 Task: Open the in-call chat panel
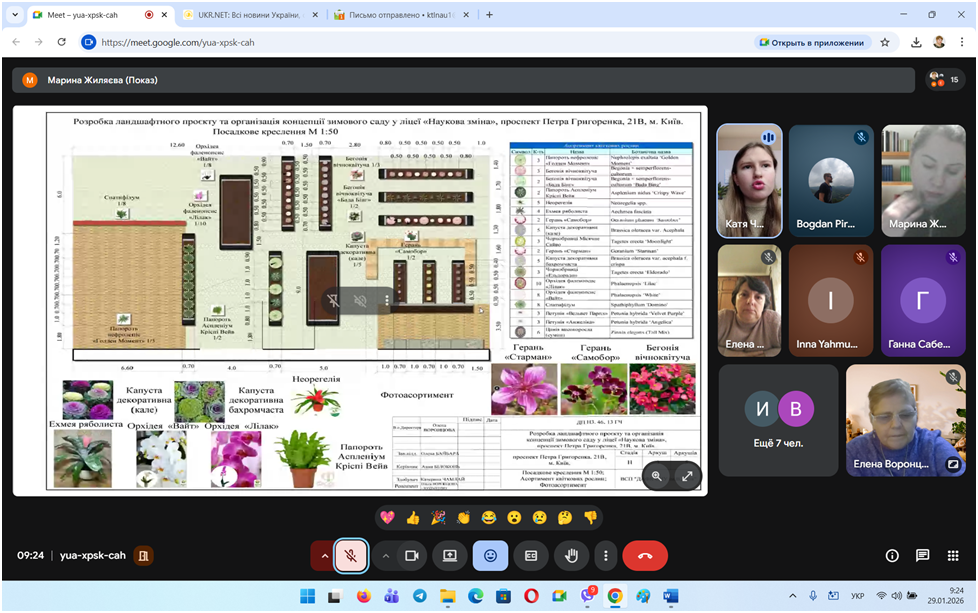tap(923, 556)
